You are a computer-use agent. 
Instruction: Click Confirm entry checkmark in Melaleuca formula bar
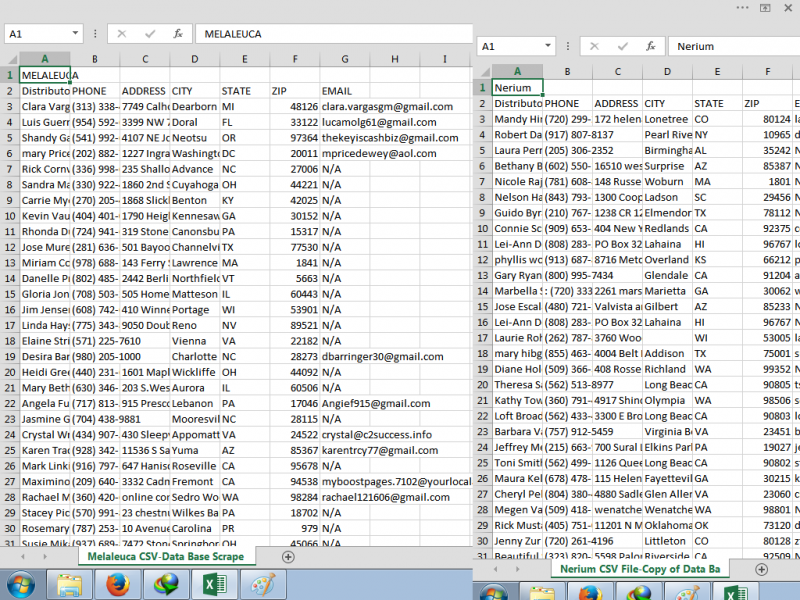pyautogui.click(x=149, y=34)
